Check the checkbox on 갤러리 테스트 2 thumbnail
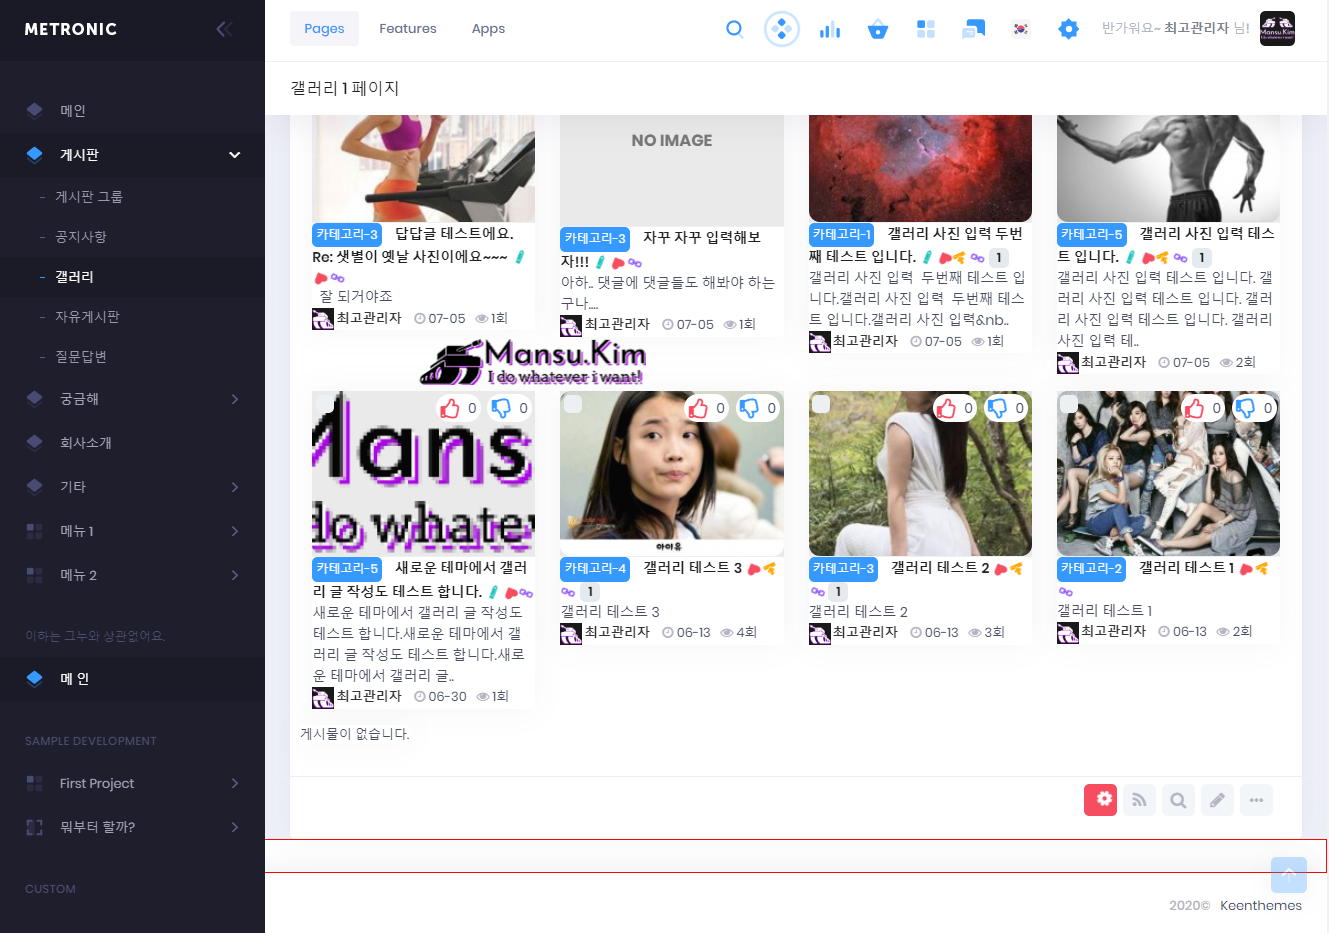The height and width of the screenshot is (933, 1329). (x=821, y=404)
